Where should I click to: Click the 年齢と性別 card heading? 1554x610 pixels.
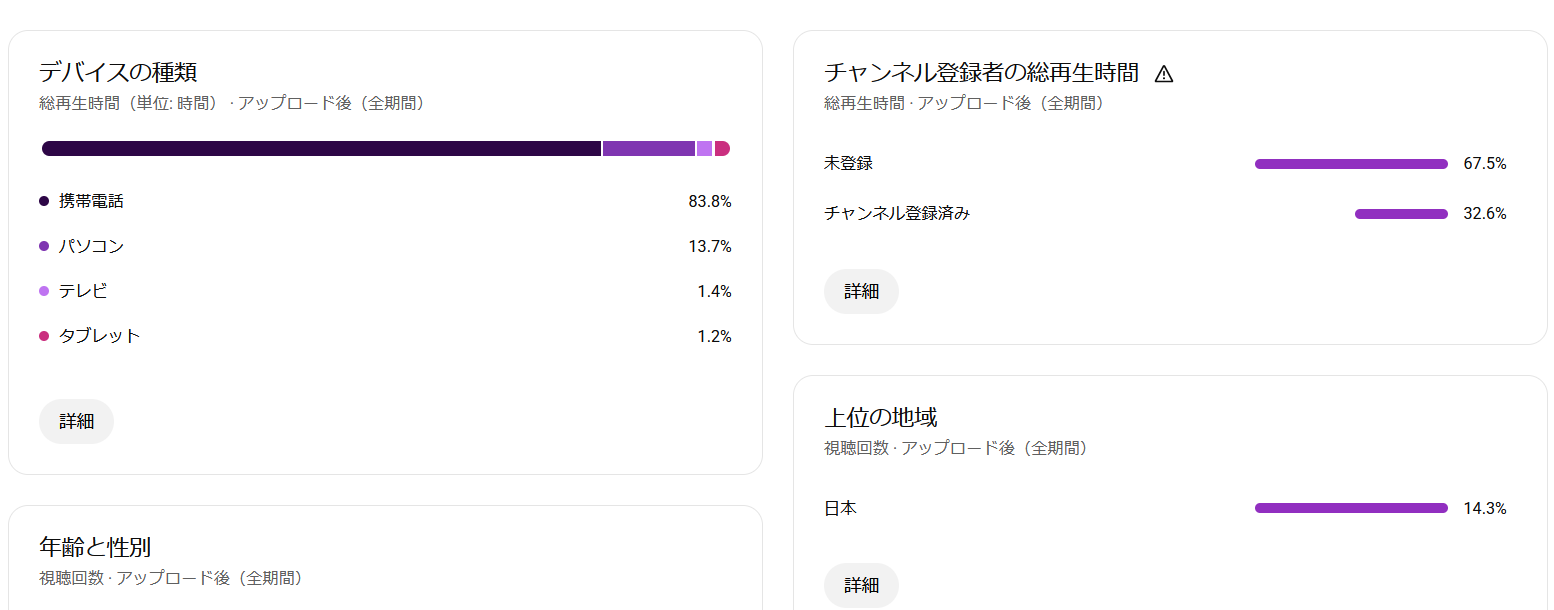point(95,547)
